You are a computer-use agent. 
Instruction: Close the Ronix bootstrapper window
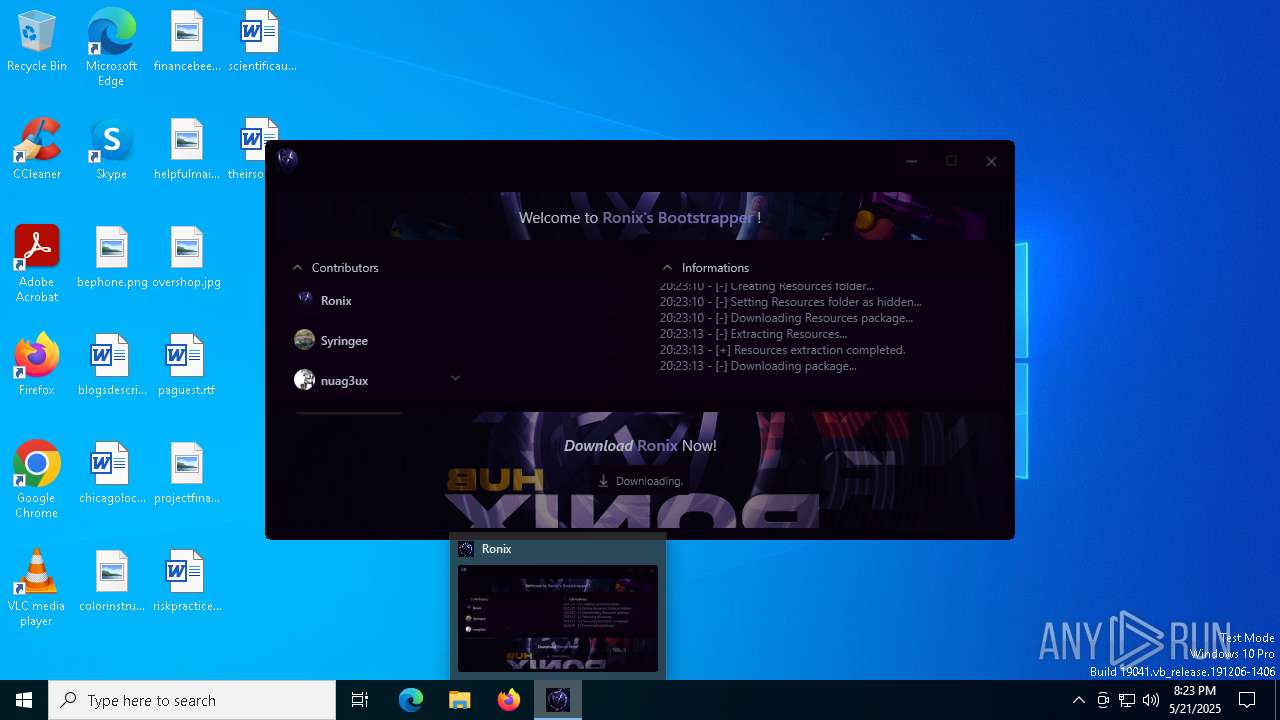(x=991, y=161)
